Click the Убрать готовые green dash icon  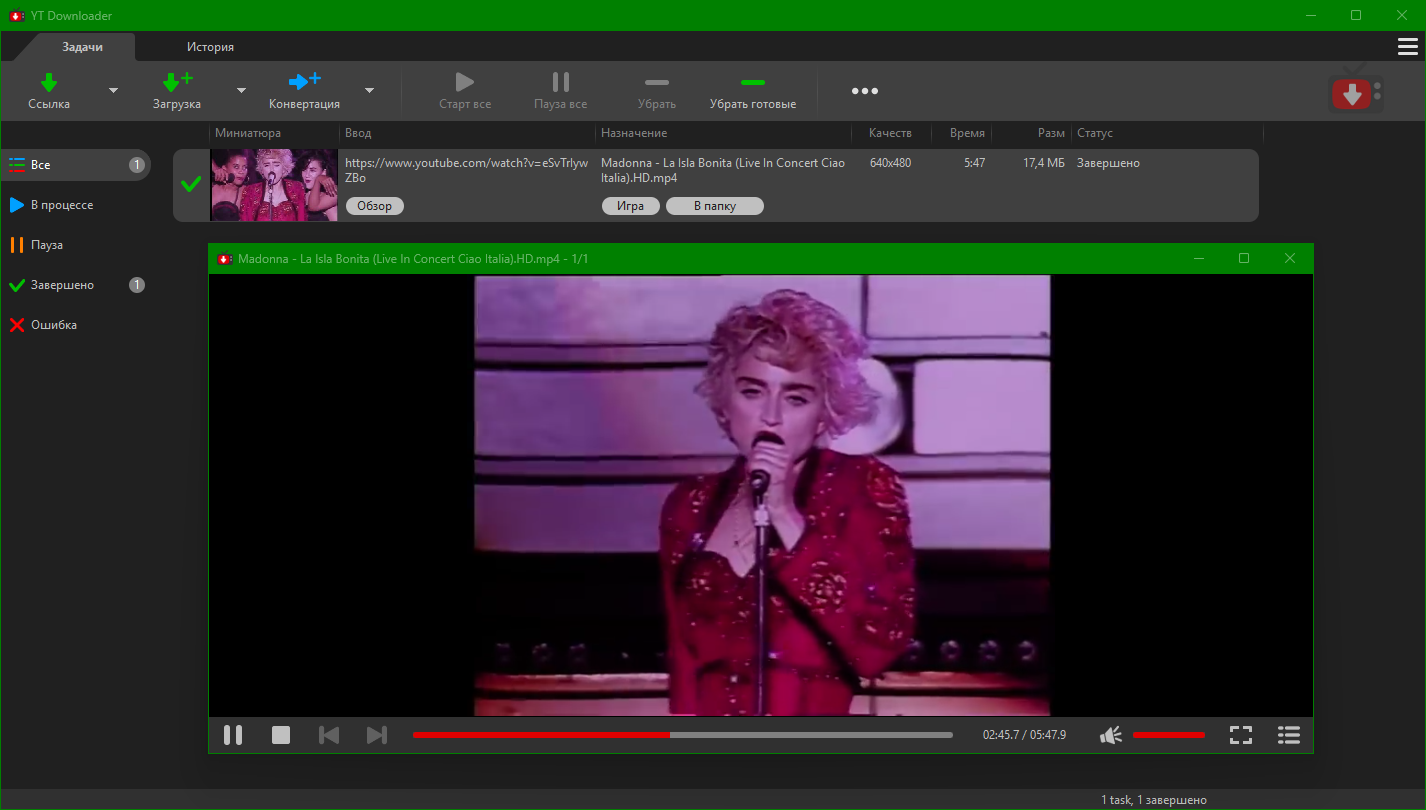coord(753,82)
